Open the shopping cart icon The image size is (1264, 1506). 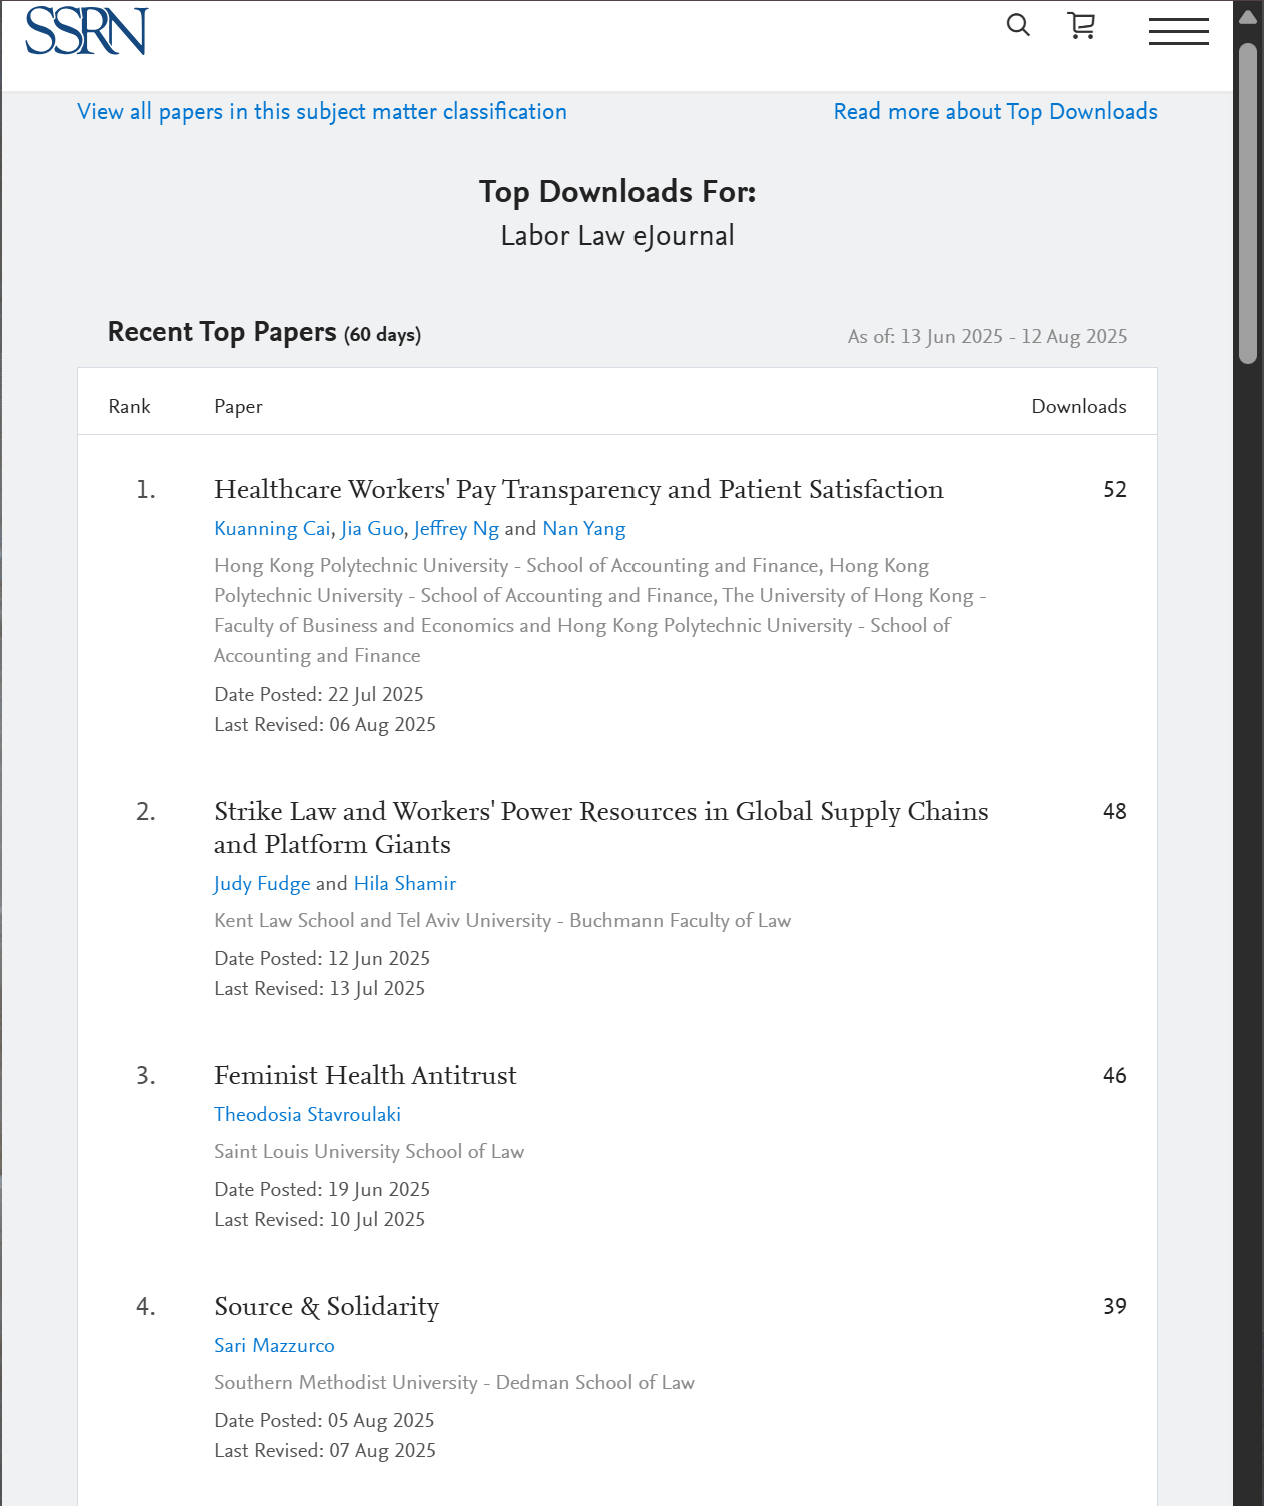pyautogui.click(x=1081, y=26)
